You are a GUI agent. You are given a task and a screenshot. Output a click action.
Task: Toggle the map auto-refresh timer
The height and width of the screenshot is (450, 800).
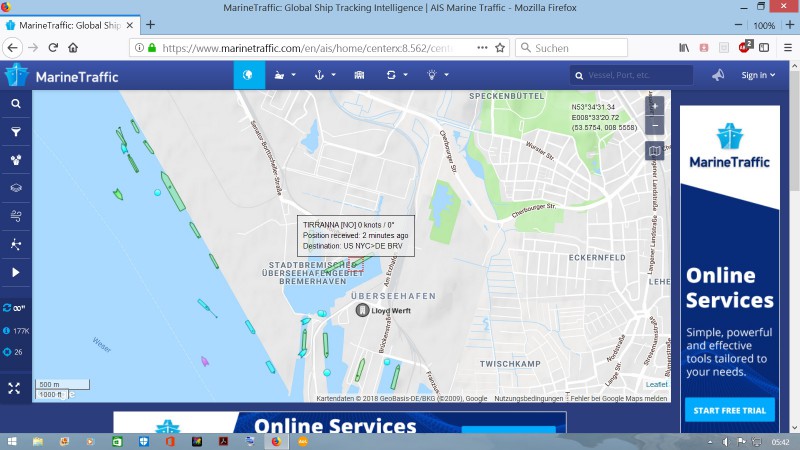tap(14, 308)
